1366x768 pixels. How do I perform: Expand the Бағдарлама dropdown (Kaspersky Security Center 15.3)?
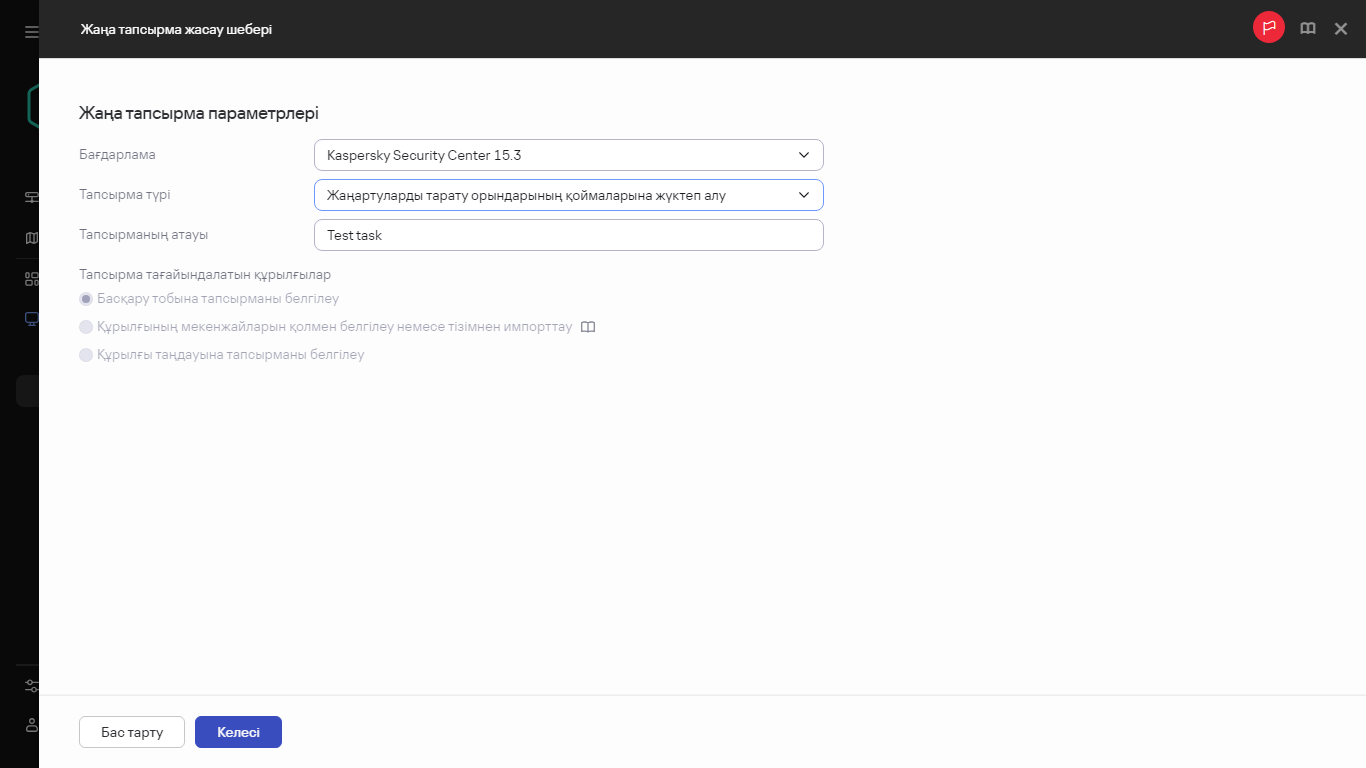click(x=568, y=155)
